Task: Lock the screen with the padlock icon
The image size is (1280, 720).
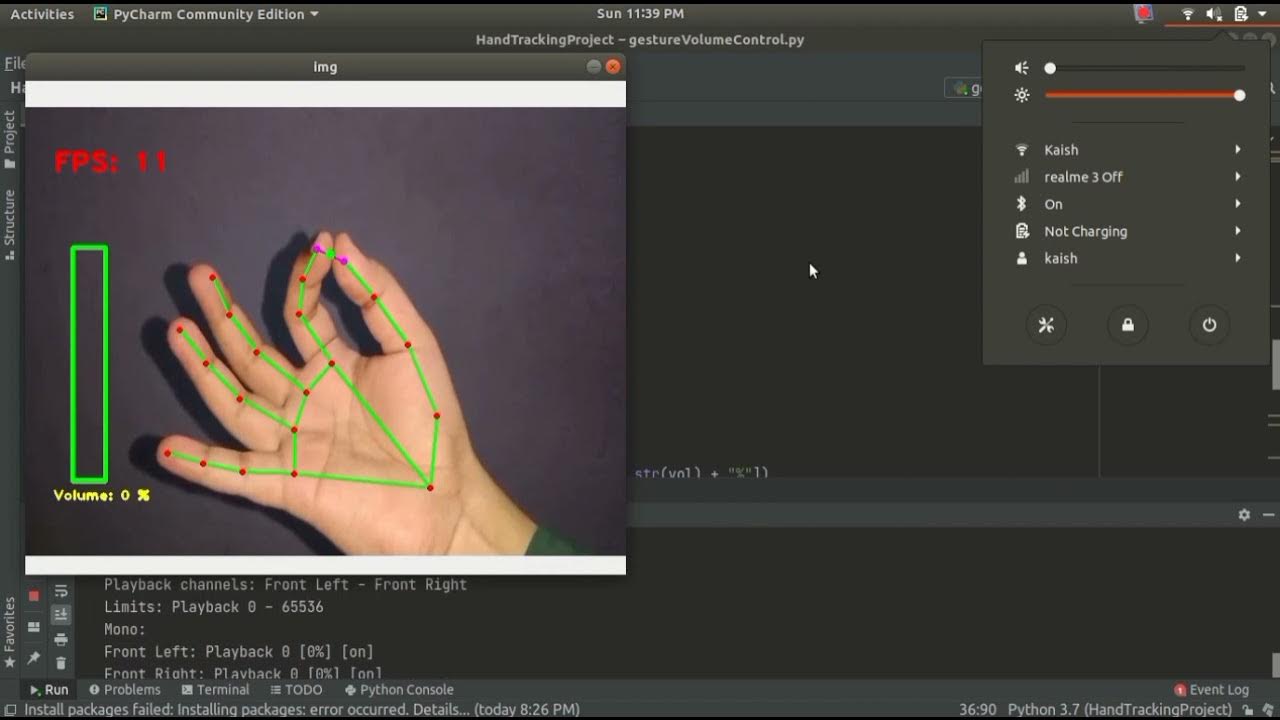Action: click(x=1128, y=325)
